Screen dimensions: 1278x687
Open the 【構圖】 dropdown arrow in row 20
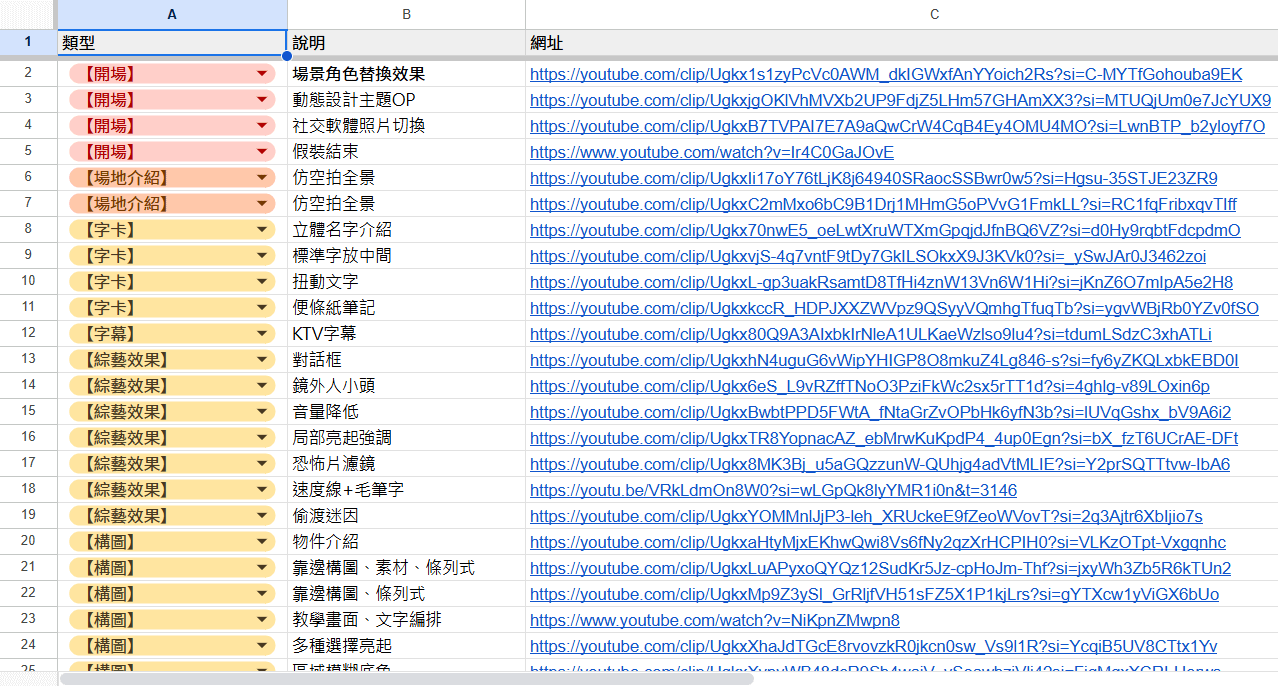(263, 542)
